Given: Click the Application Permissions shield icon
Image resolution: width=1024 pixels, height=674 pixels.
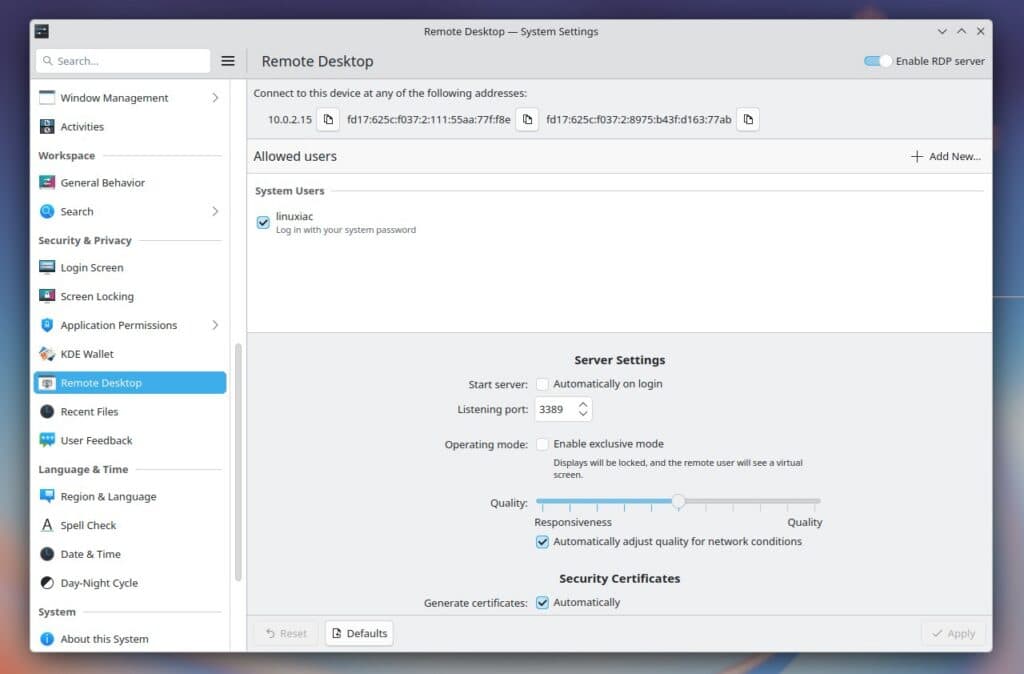Looking at the screenshot, I should click(x=47, y=325).
